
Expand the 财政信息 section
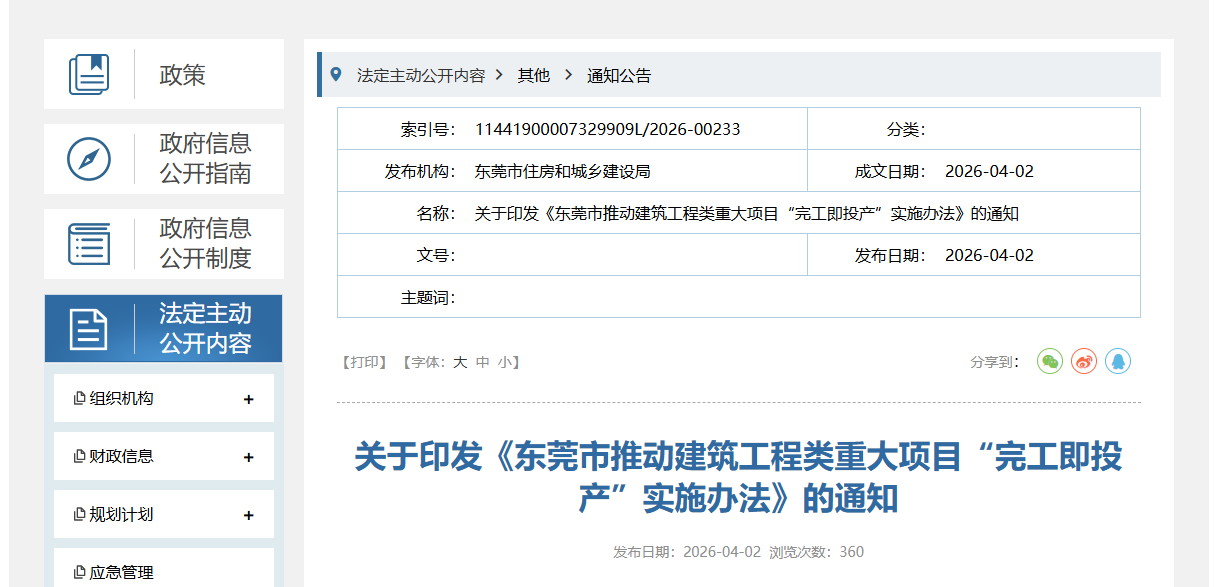click(x=248, y=457)
